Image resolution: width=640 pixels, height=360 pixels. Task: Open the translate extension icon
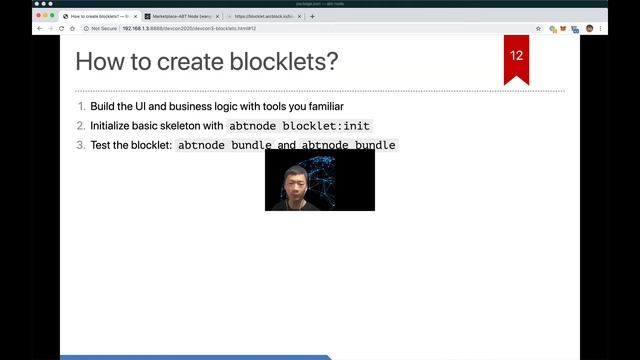[553, 29]
